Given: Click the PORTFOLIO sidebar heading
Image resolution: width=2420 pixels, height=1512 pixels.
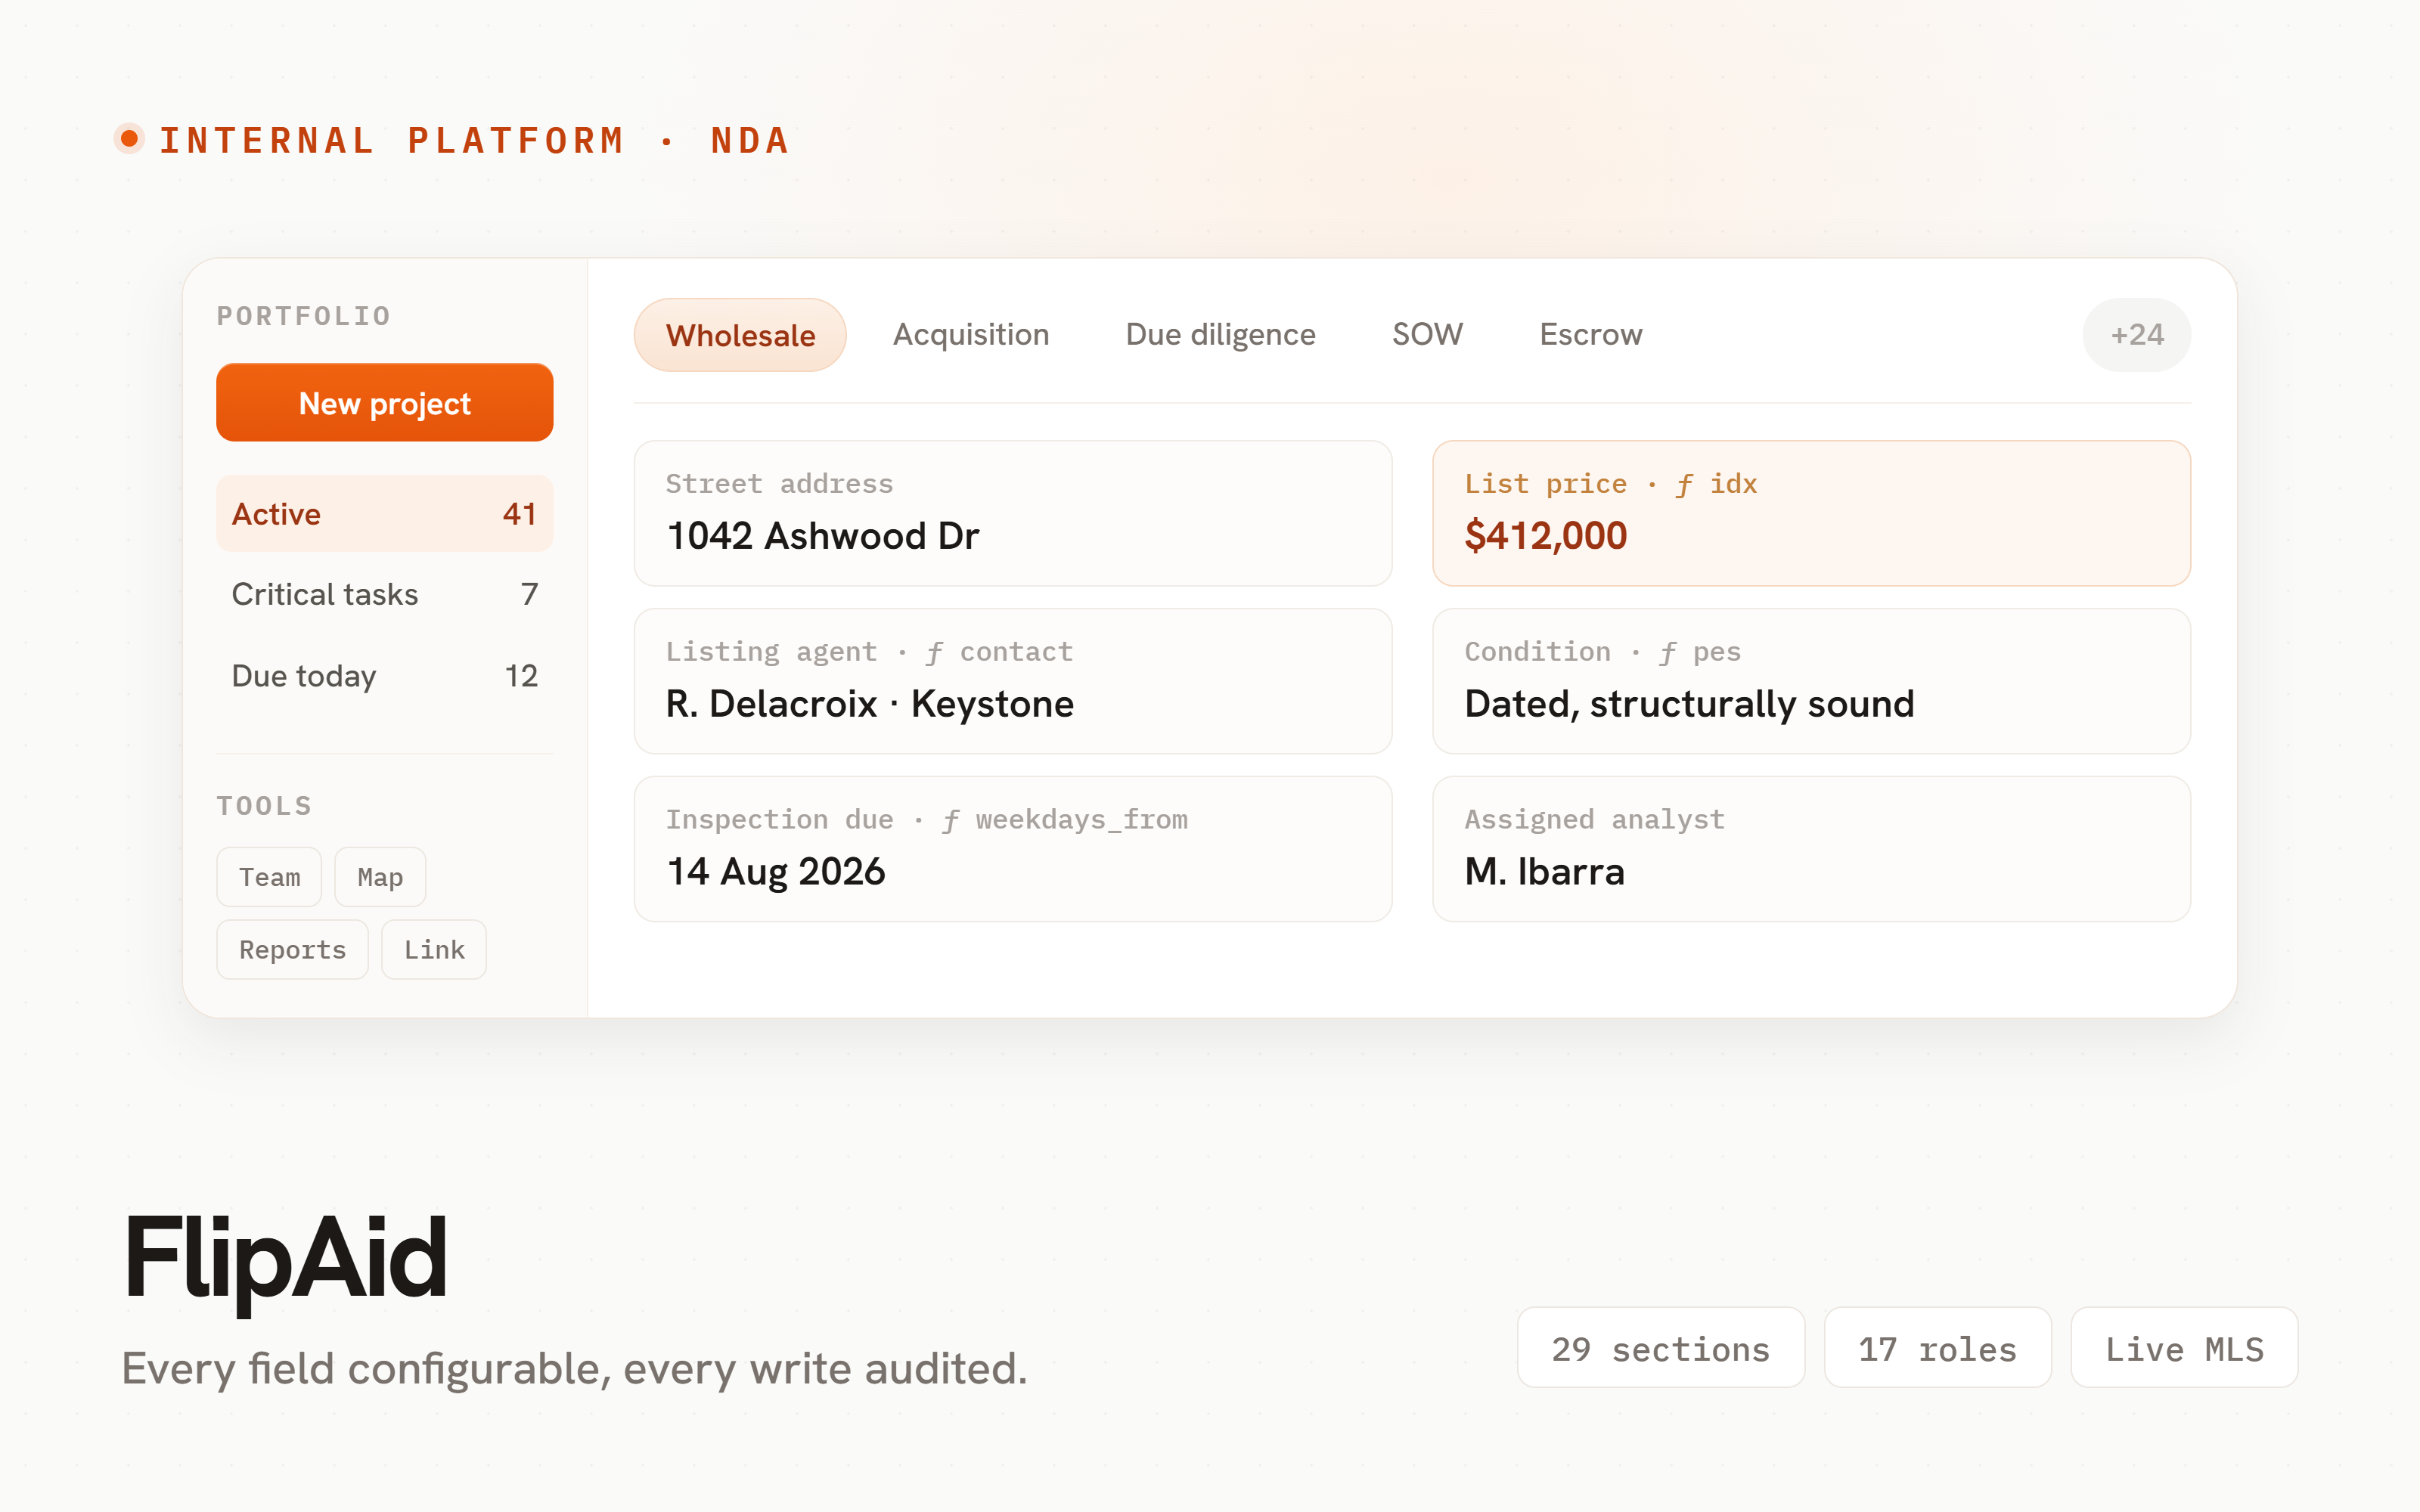Looking at the screenshot, I should (304, 316).
